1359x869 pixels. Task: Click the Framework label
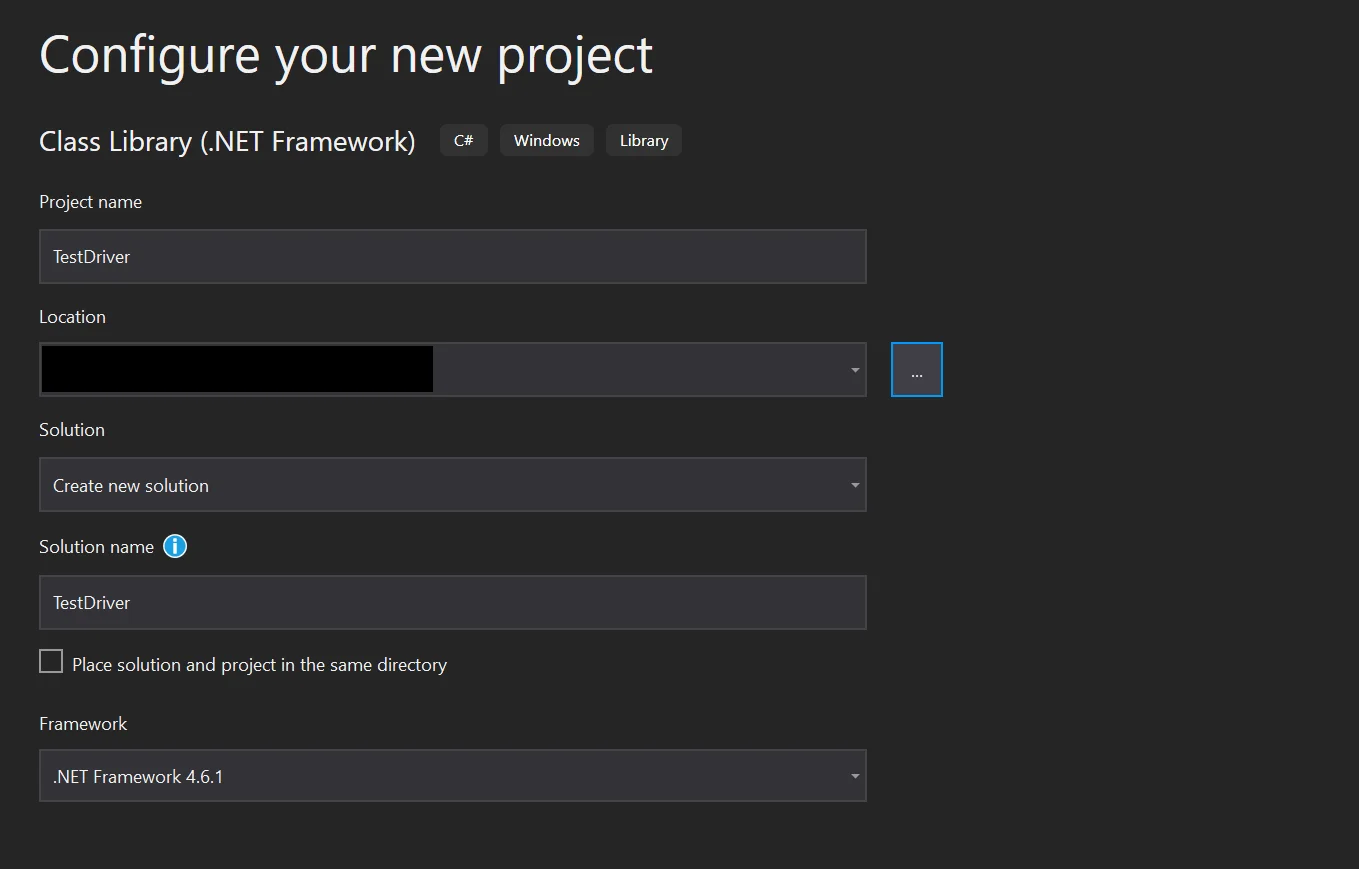(83, 724)
